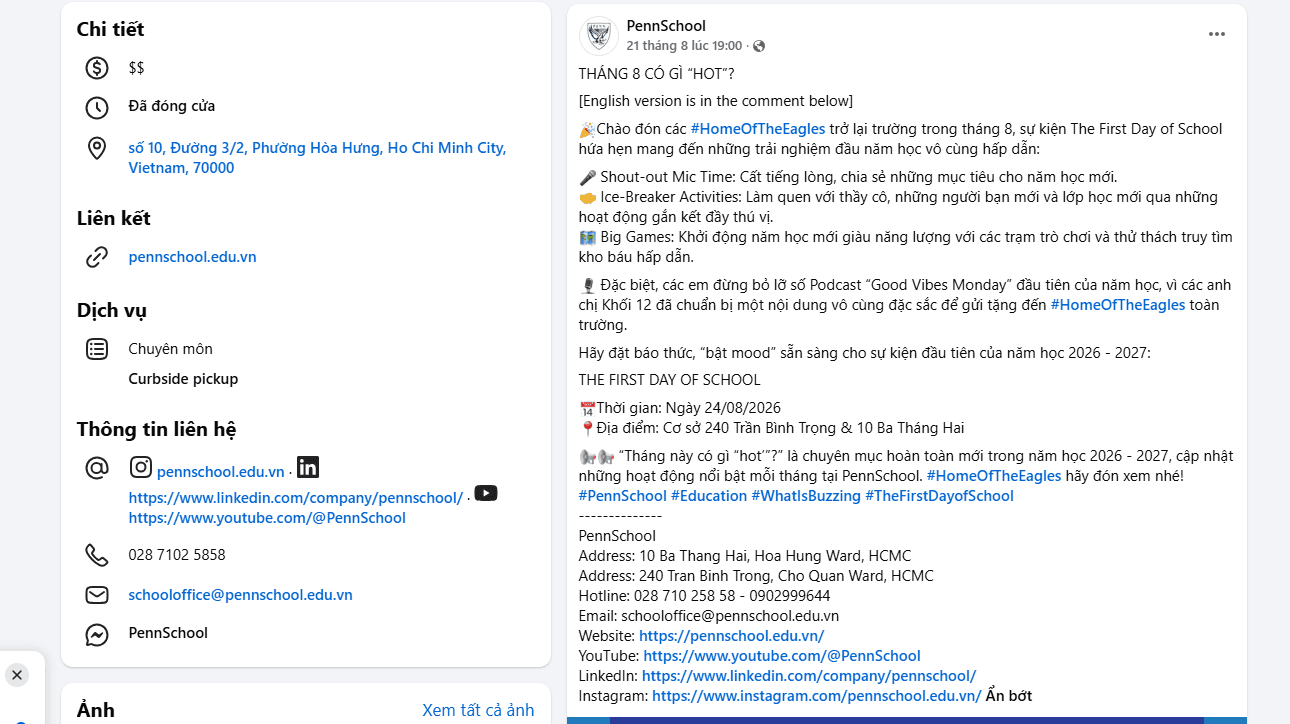The height and width of the screenshot is (724, 1290).
Task: Open the YouTube link in the post footer
Action: (x=782, y=656)
